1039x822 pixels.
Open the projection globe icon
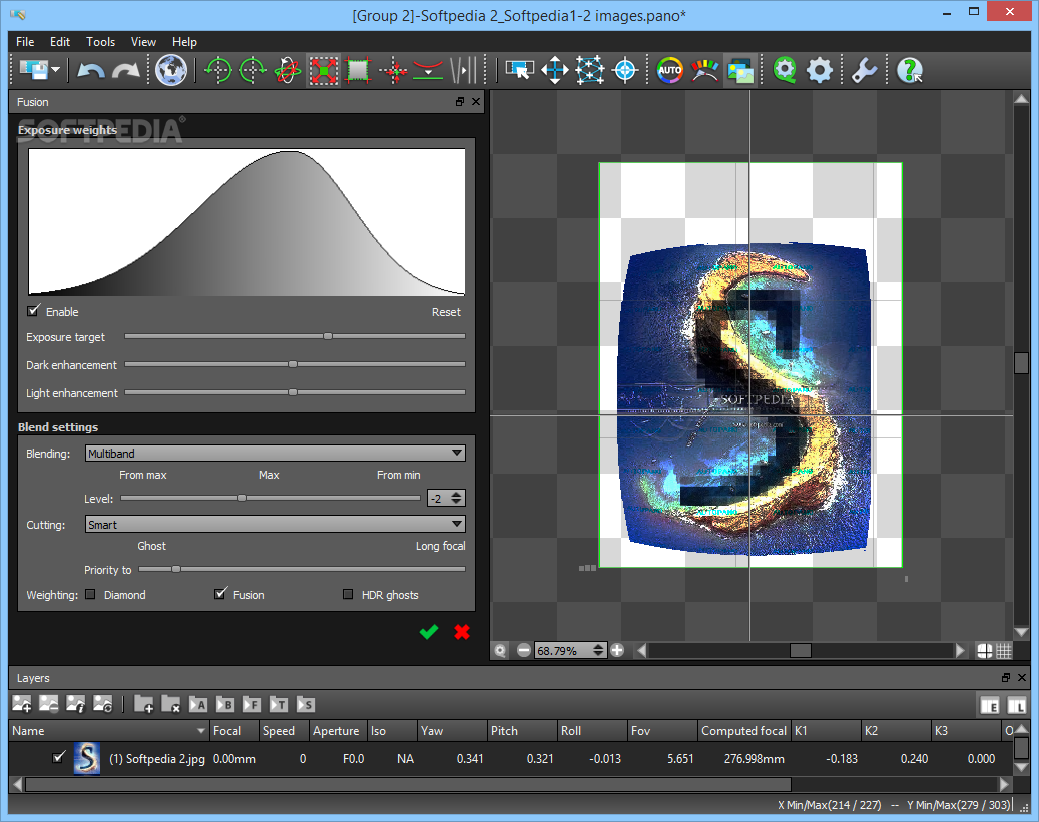[171, 70]
